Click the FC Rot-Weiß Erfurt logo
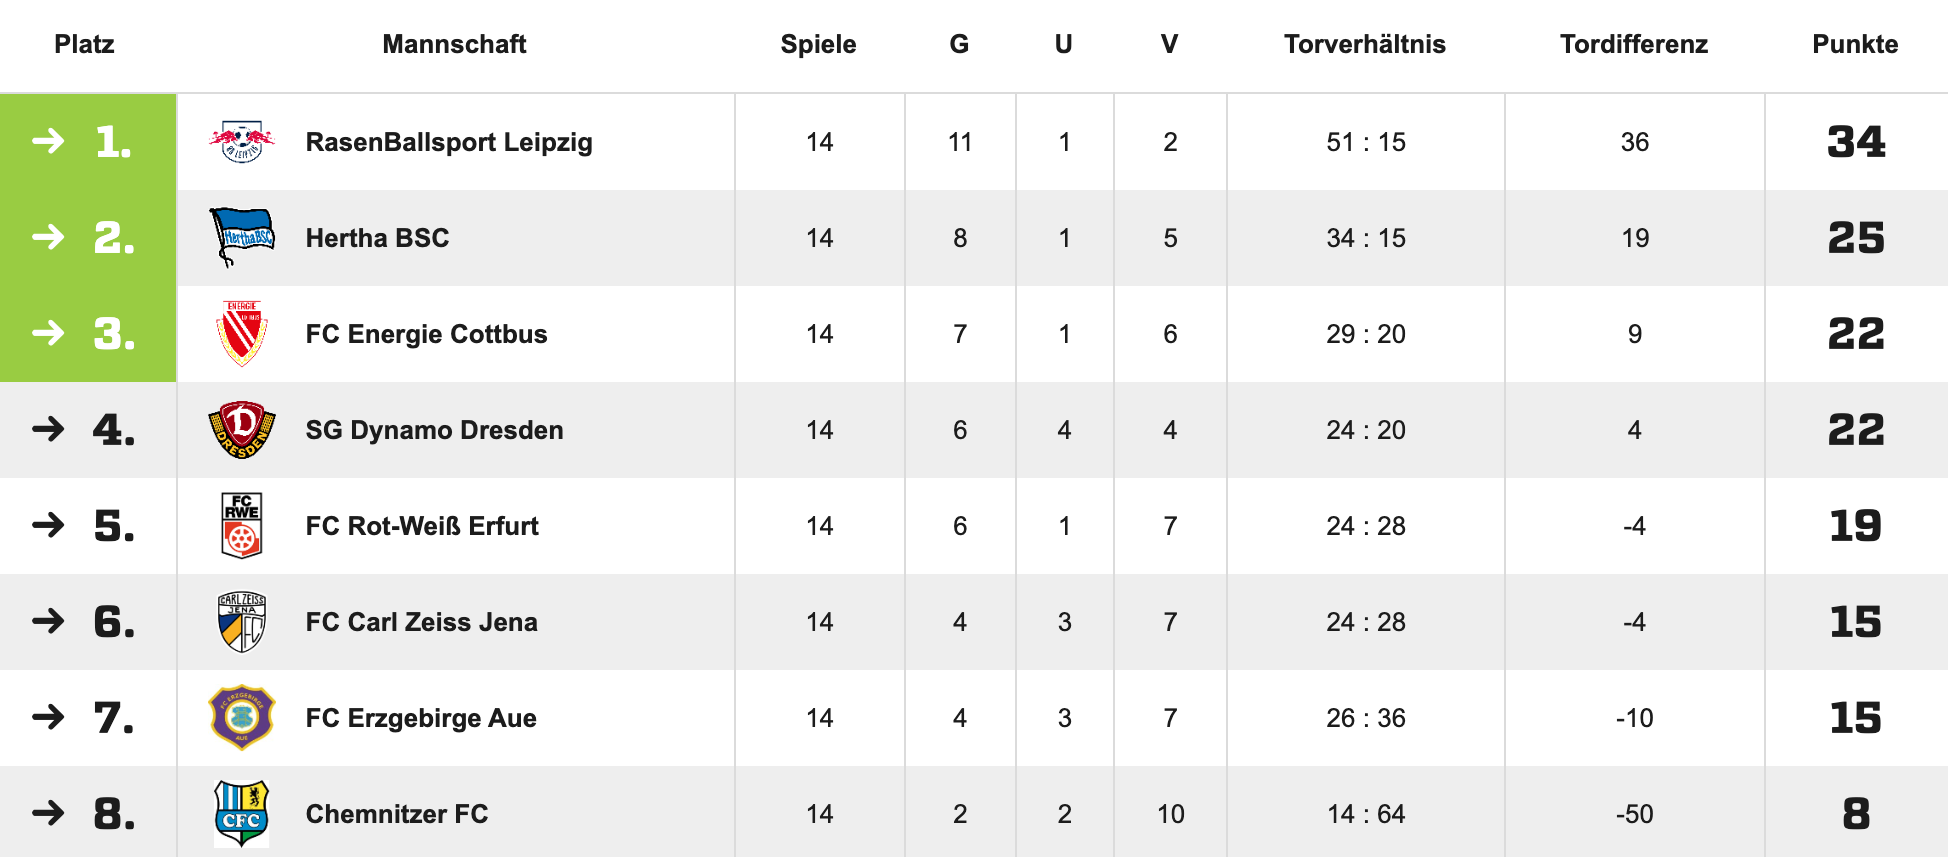 (x=242, y=525)
